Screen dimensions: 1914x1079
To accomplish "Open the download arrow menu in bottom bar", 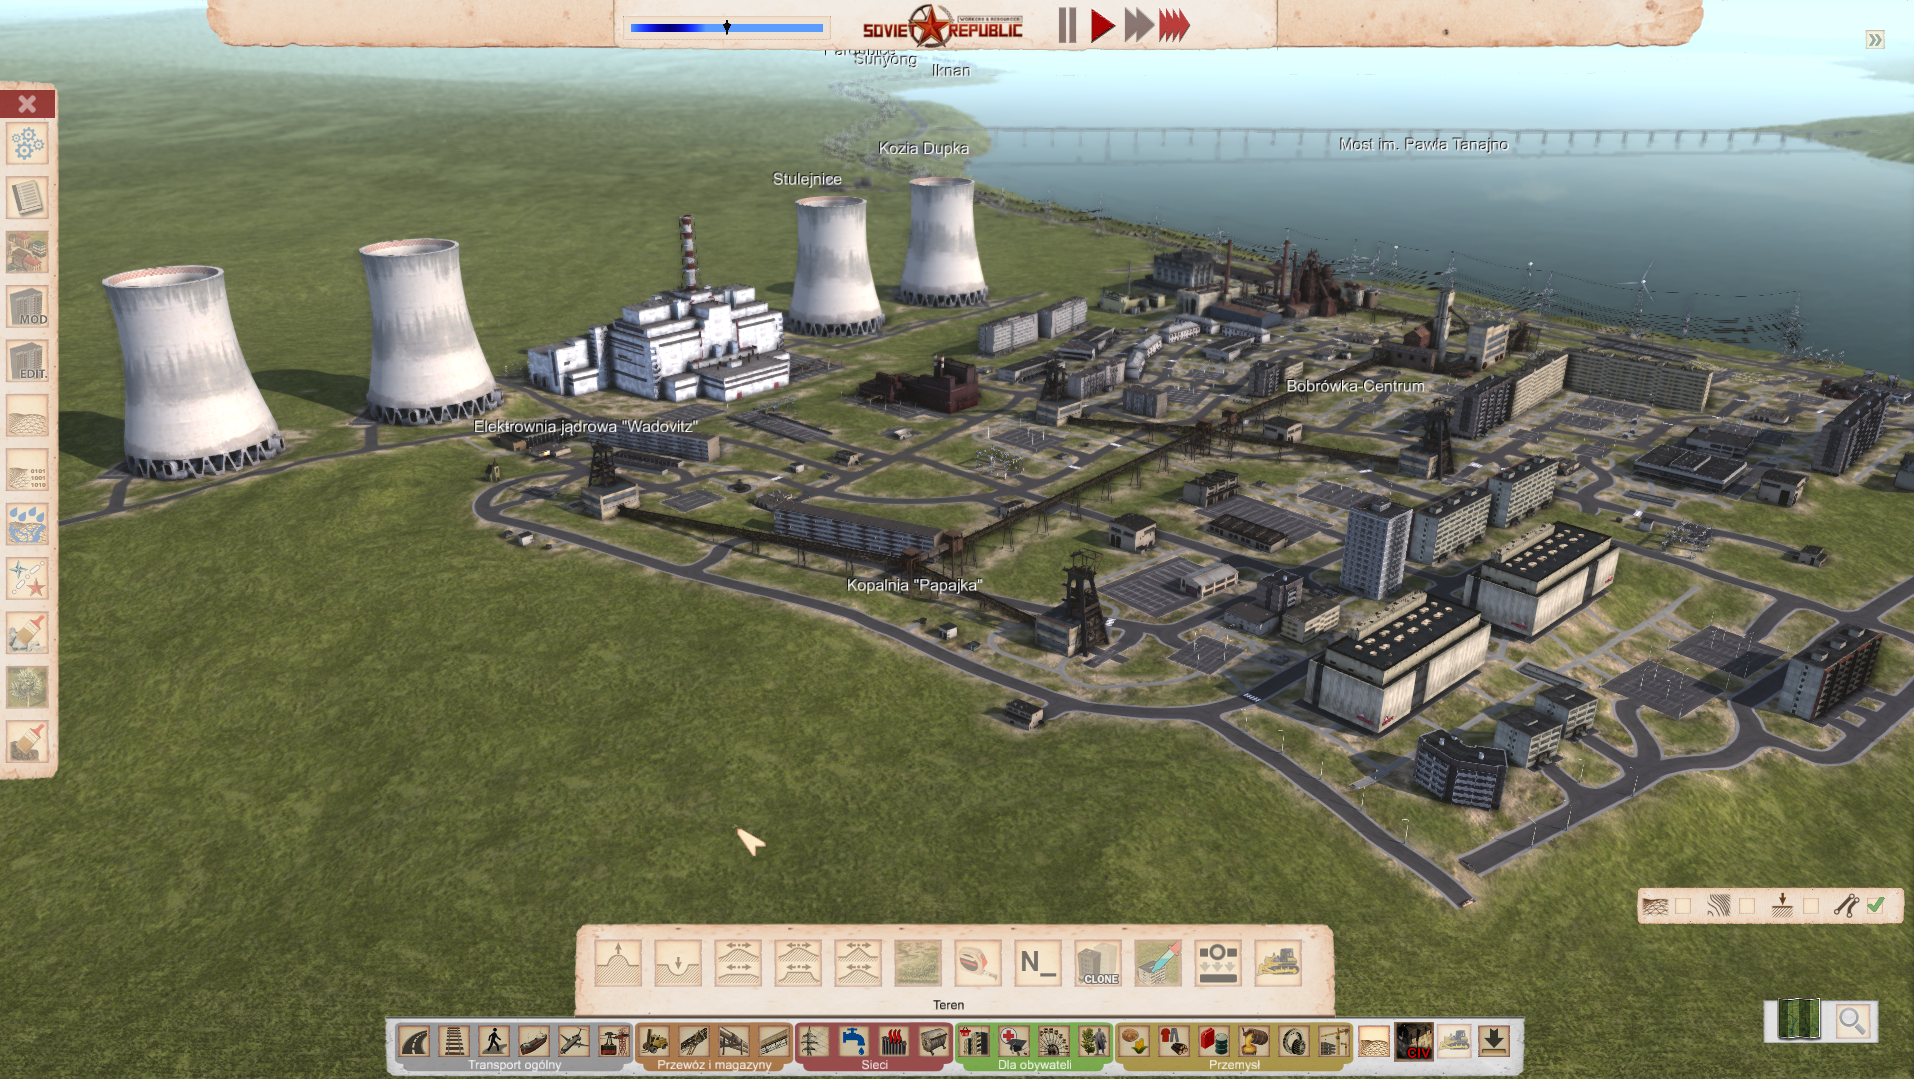I will [1493, 1041].
